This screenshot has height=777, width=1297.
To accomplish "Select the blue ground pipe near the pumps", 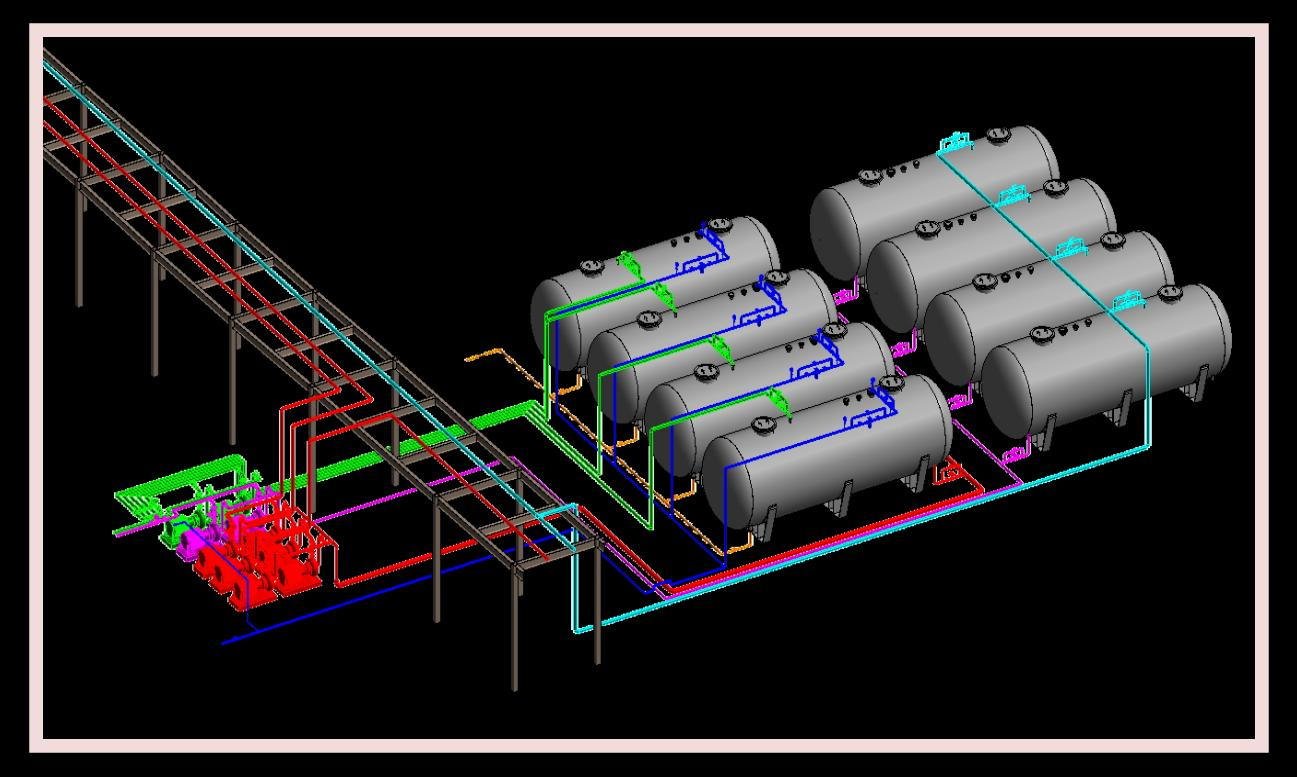I will [x=400, y=590].
